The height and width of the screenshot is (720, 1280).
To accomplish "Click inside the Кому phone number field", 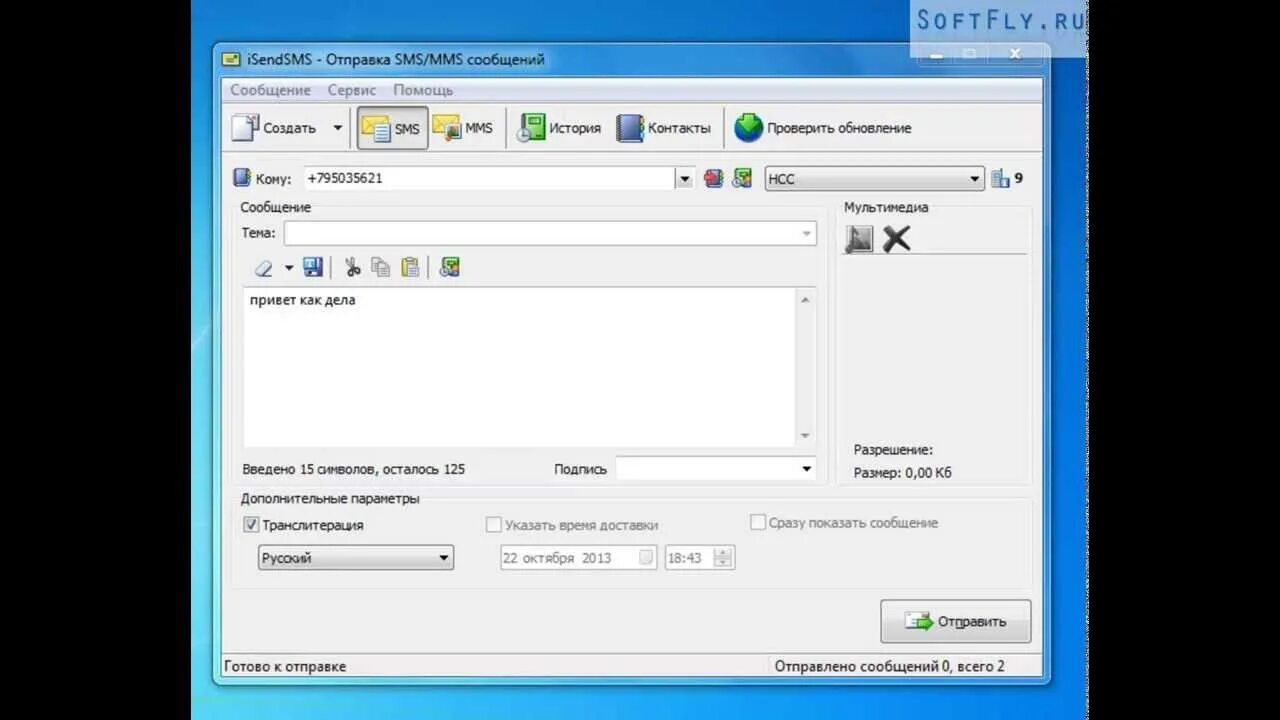I will (489, 178).
